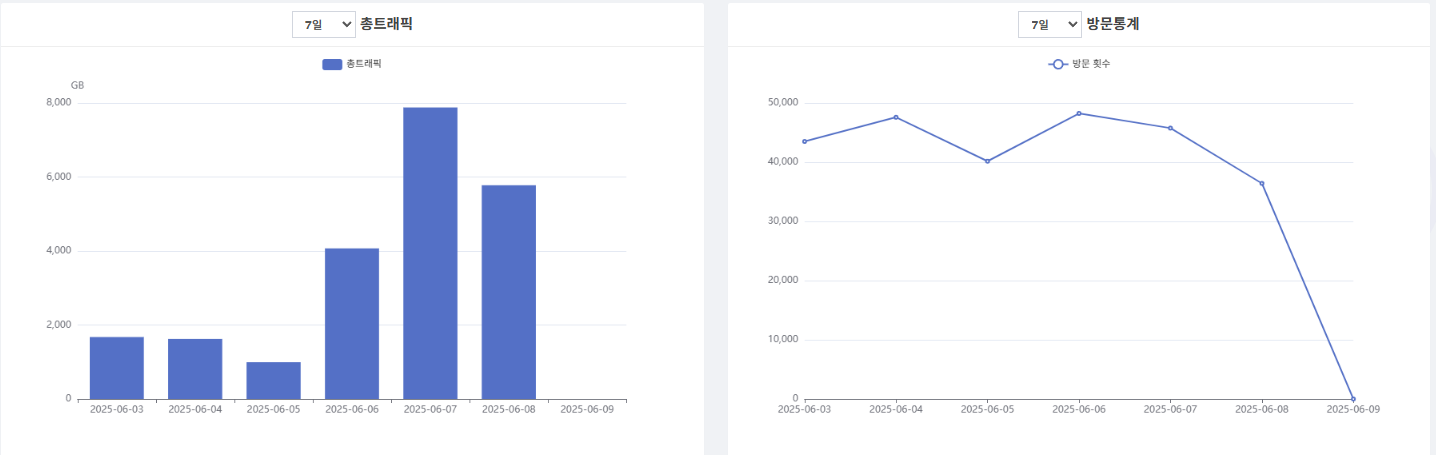Click the 2025-06-07 visit data point

pyautogui.click(x=1170, y=128)
